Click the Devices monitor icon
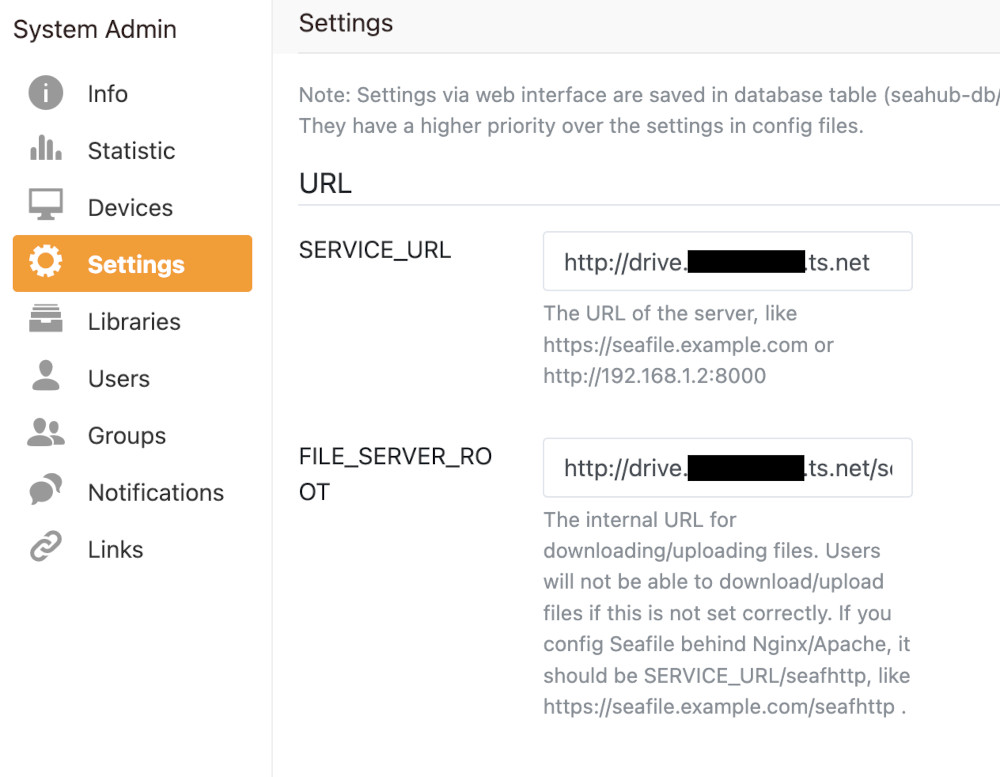The width and height of the screenshot is (1000, 777). pyautogui.click(x=46, y=207)
